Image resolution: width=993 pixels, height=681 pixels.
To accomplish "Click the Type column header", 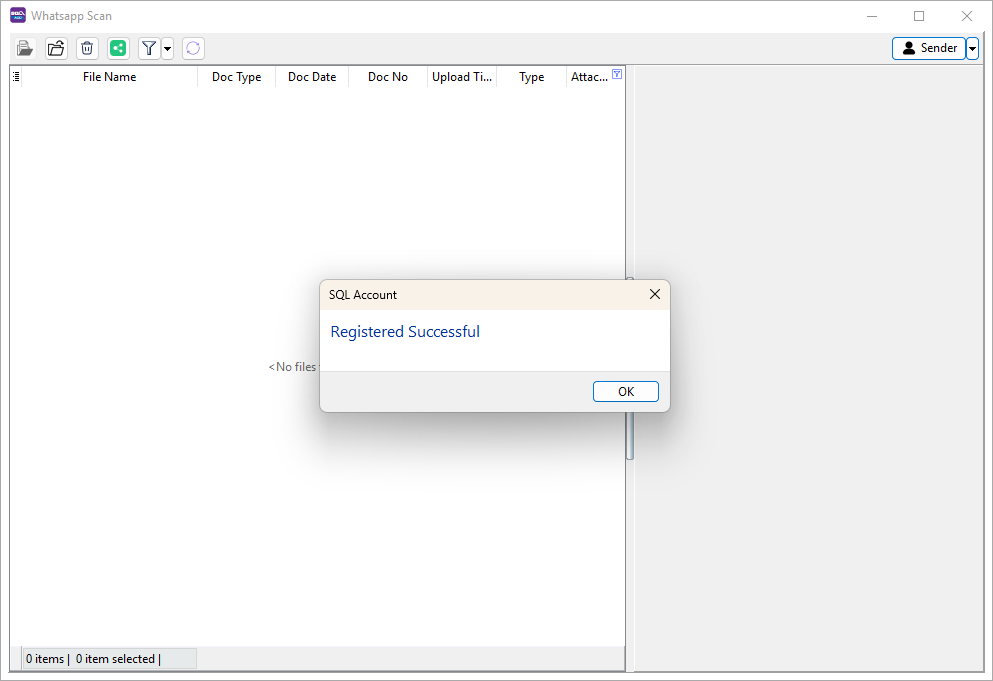I will point(531,77).
